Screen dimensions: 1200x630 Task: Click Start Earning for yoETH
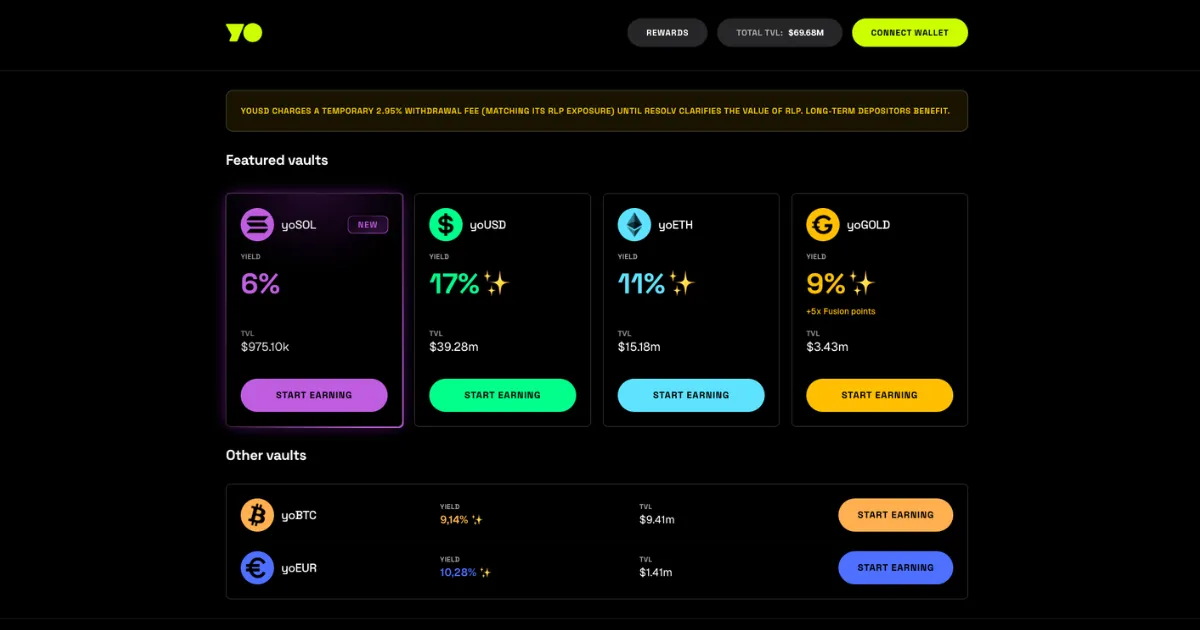point(690,395)
